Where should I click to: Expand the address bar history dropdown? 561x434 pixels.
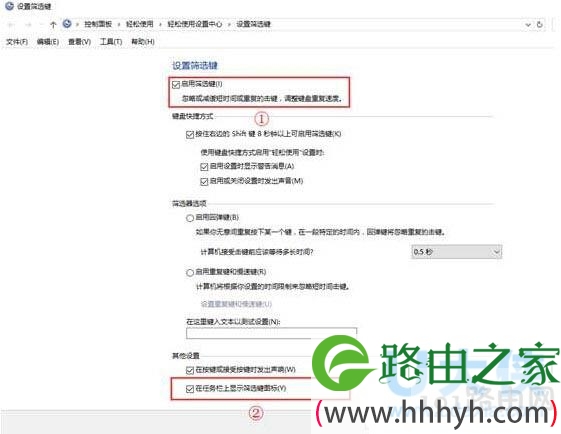click(x=528, y=25)
